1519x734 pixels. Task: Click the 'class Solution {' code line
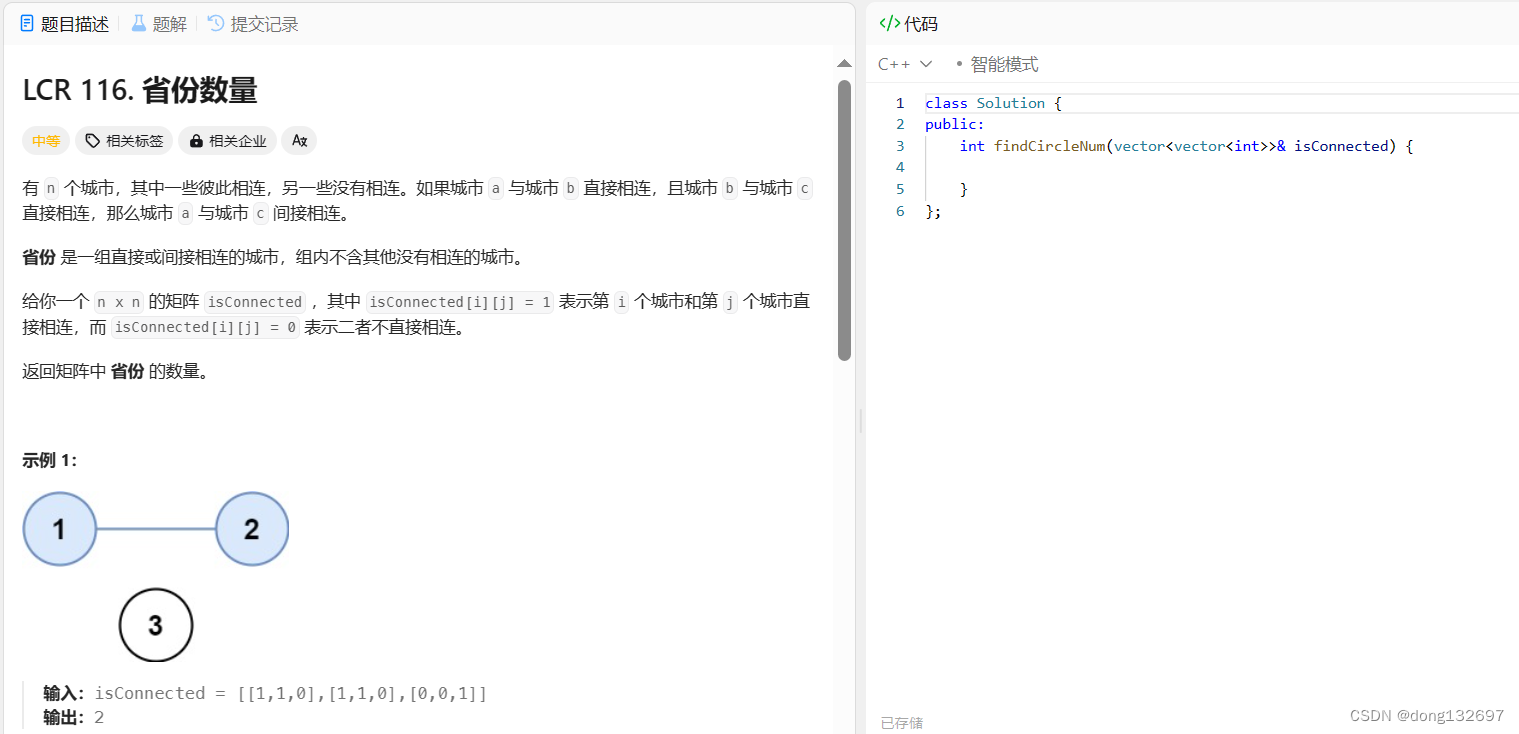[993, 103]
